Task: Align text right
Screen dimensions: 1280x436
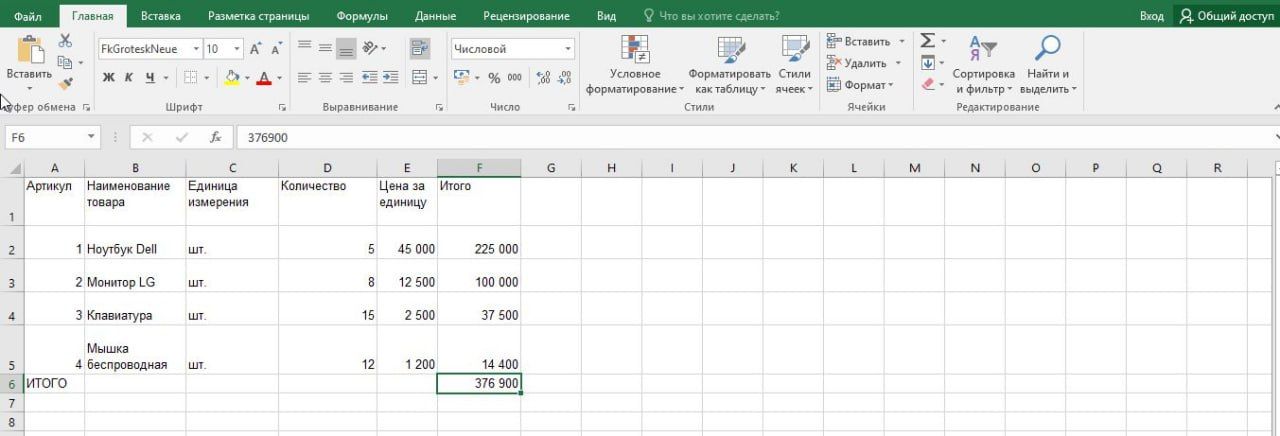Action: click(346, 78)
